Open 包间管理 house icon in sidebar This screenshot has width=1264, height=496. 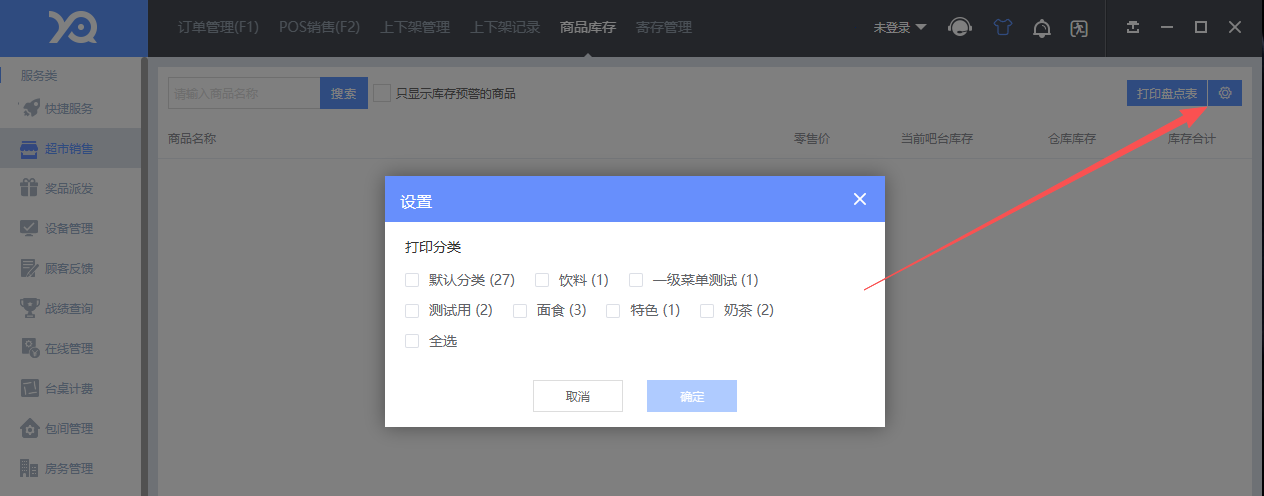coord(30,428)
